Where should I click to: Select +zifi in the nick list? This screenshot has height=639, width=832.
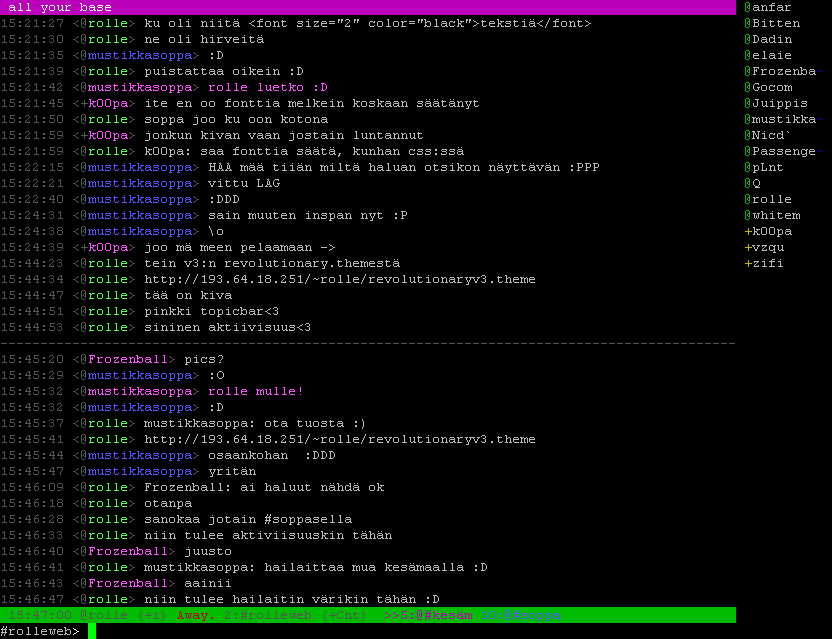[x=764, y=263]
